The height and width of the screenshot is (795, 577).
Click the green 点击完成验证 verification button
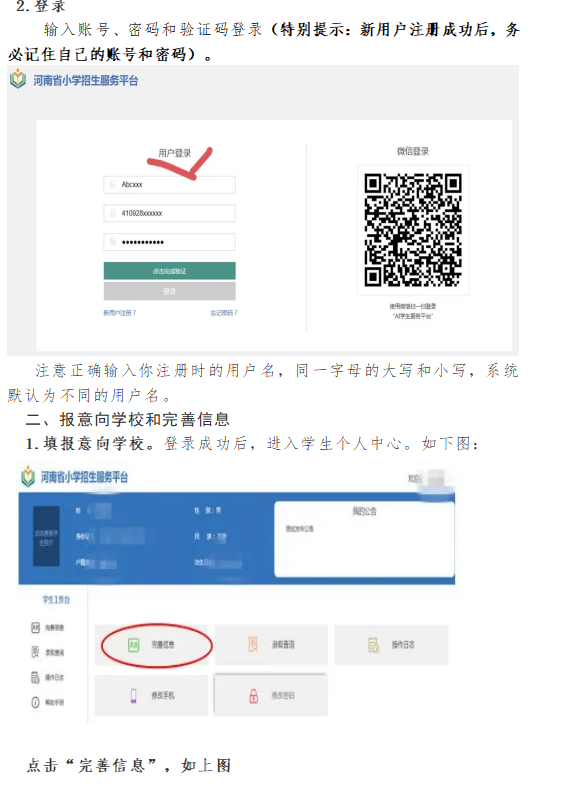[169, 271]
